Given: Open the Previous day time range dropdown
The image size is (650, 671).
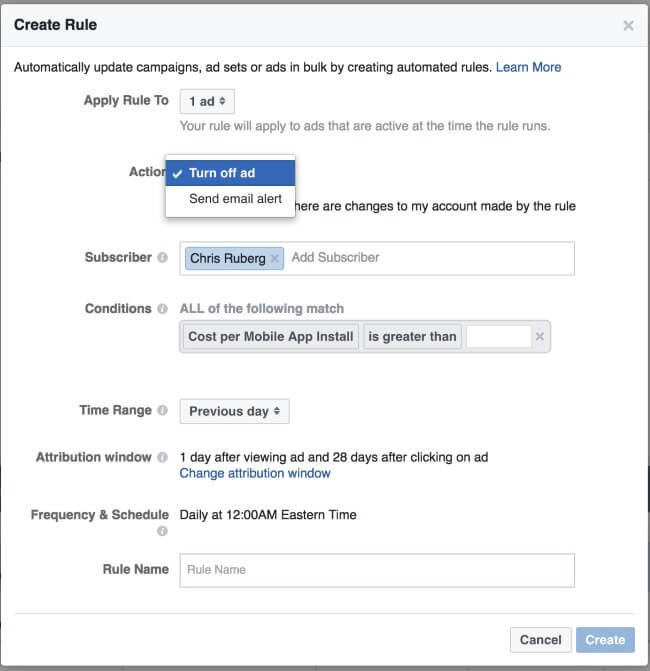Looking at the screenshot, I should [x=234, y=411].
